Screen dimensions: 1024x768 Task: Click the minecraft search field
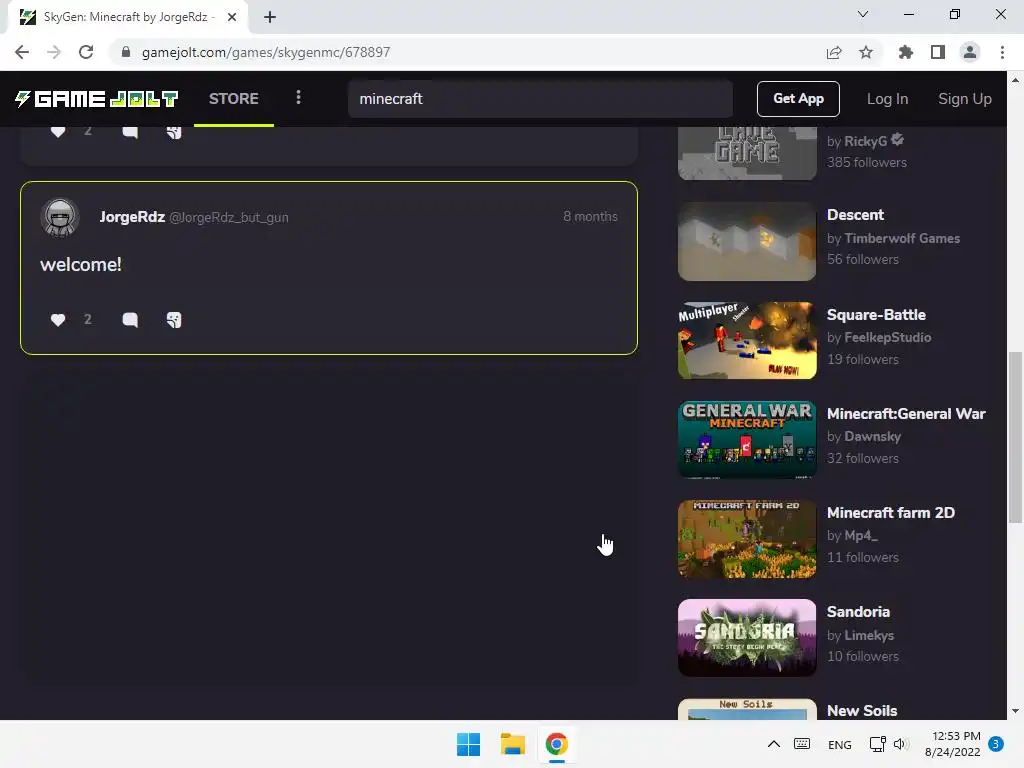pyautogui.click(x=540, y=99)
